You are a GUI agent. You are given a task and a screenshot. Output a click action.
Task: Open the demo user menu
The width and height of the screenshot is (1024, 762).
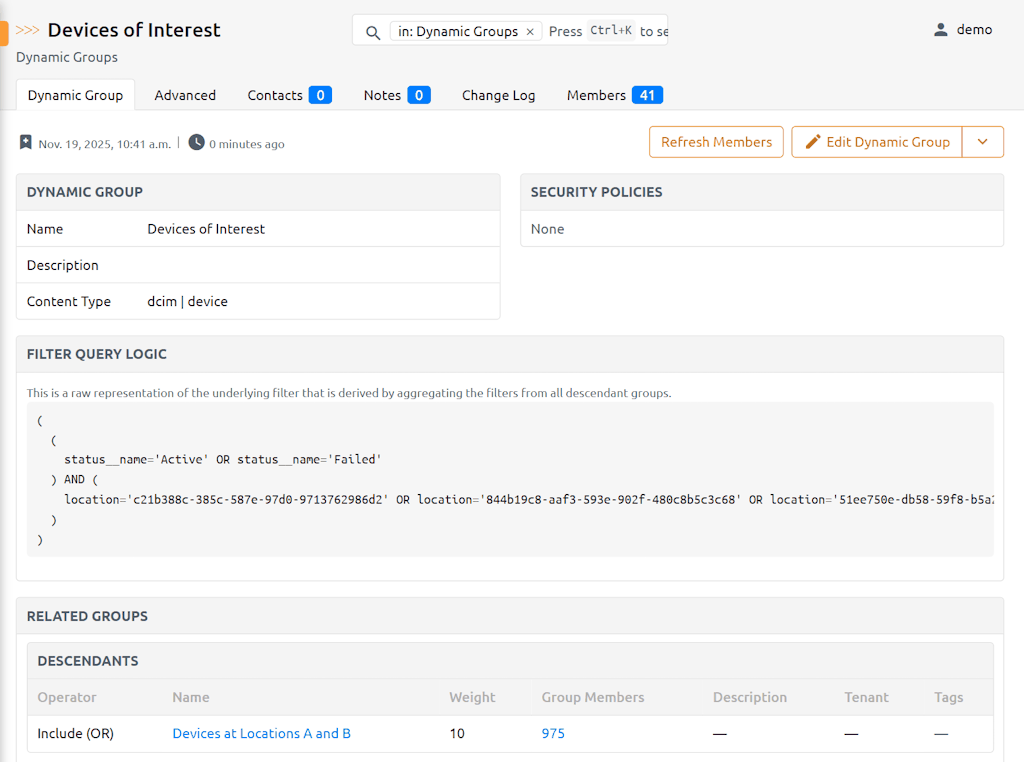pyautogui.click(x=973, y=30)
